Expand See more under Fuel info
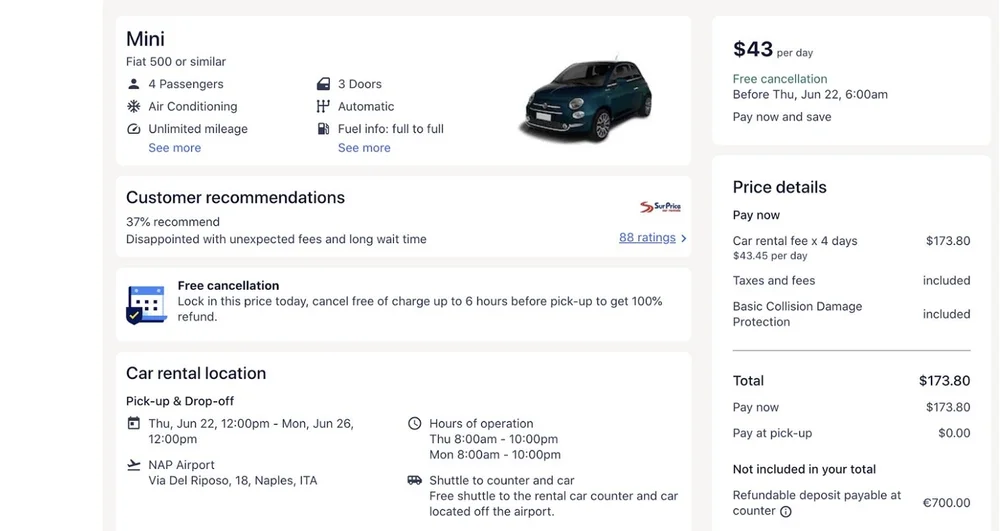The width and height of the screenshot is (1000, 531). coord(364,148)
